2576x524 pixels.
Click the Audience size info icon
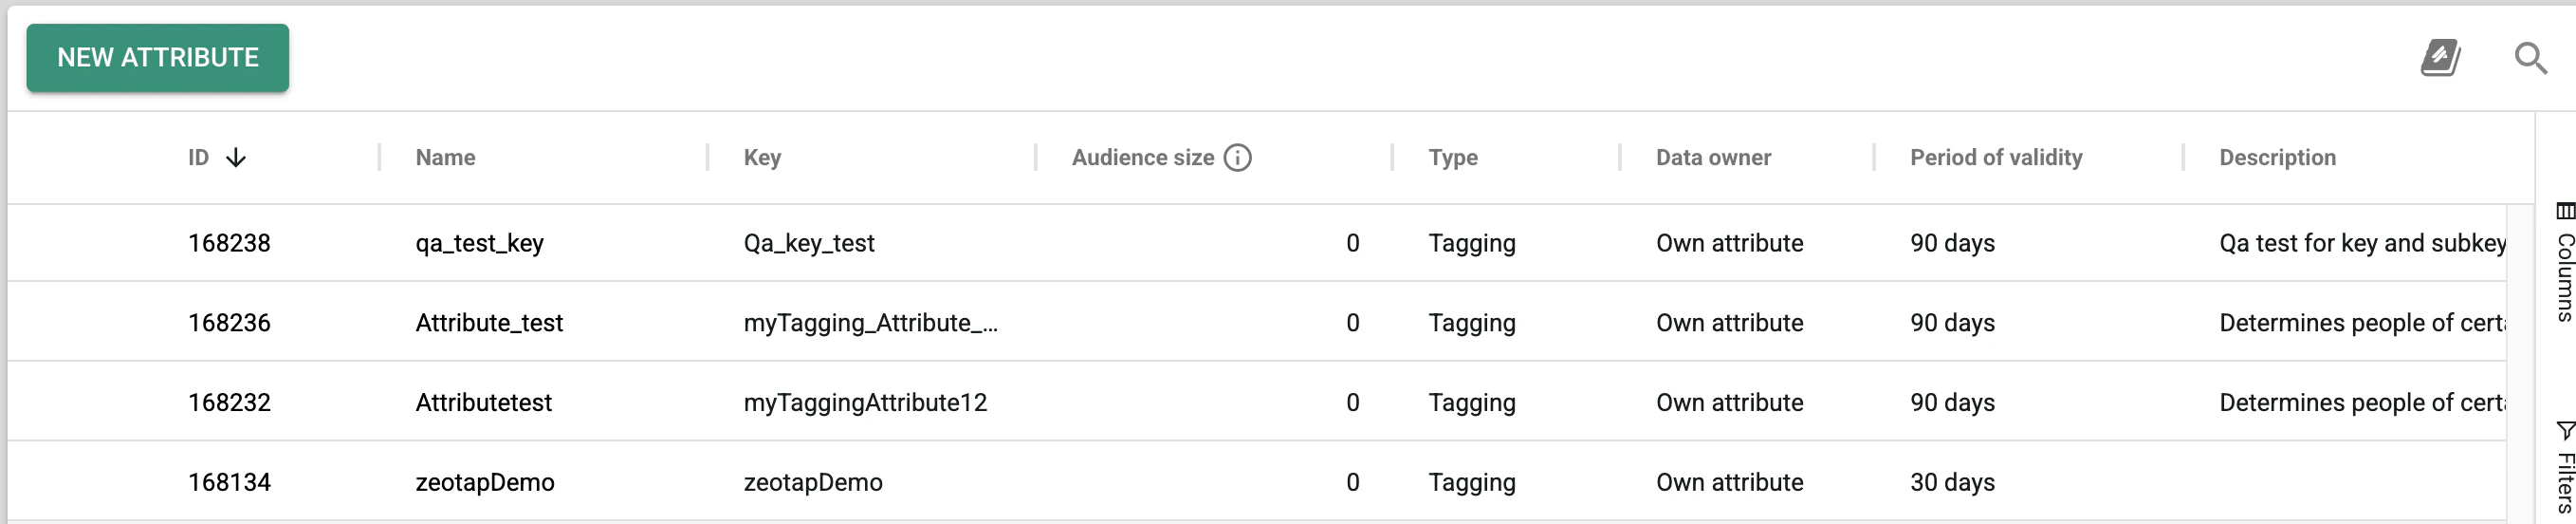(1238, 158)
